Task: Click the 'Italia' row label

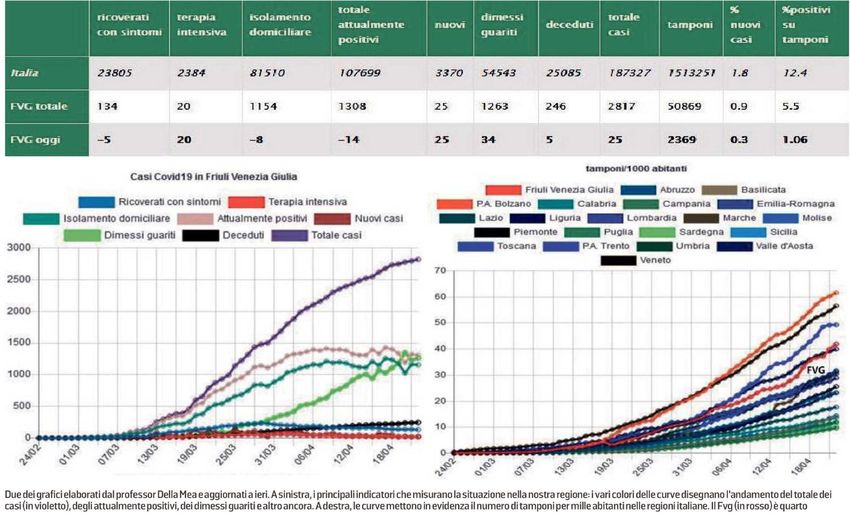Action: coord(25,72)
